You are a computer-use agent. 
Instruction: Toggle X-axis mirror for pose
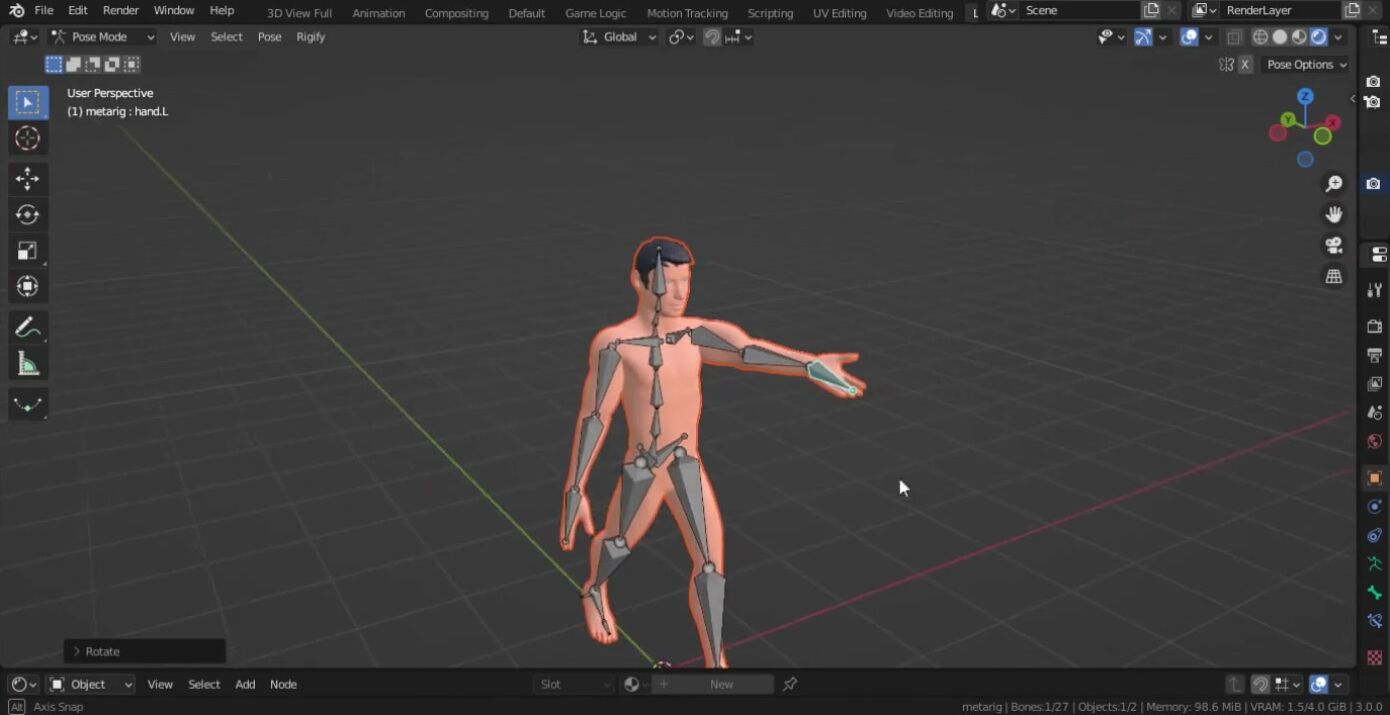point(1245,64)
